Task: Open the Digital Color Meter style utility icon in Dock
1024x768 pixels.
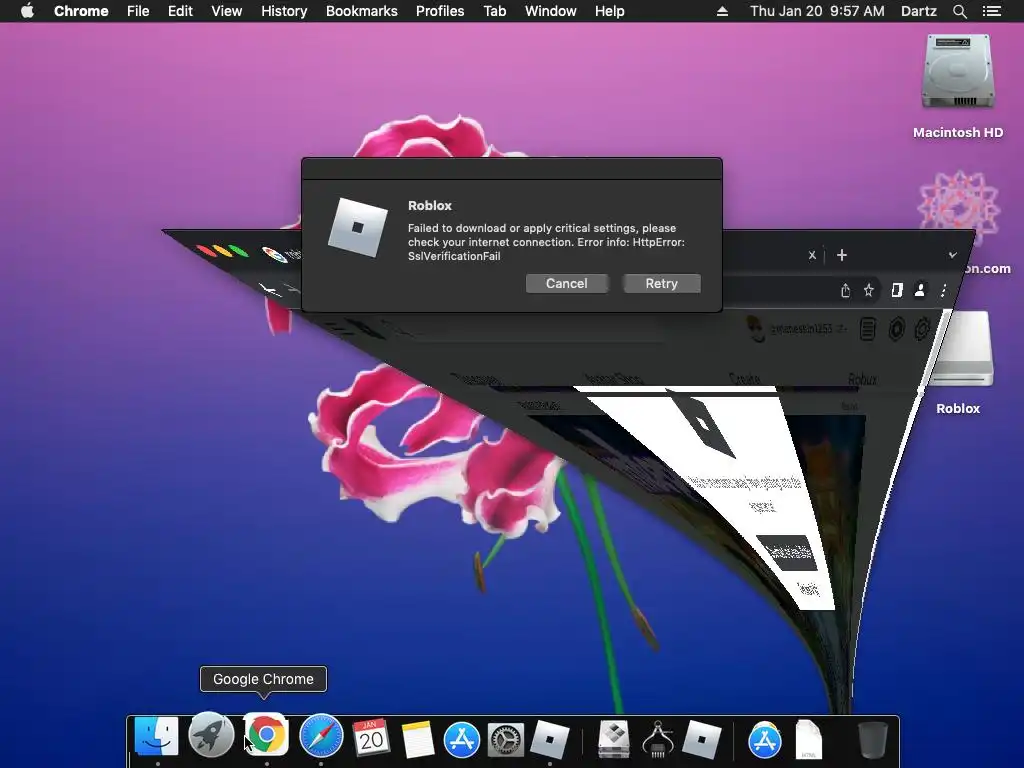Action: coord(658,740)
